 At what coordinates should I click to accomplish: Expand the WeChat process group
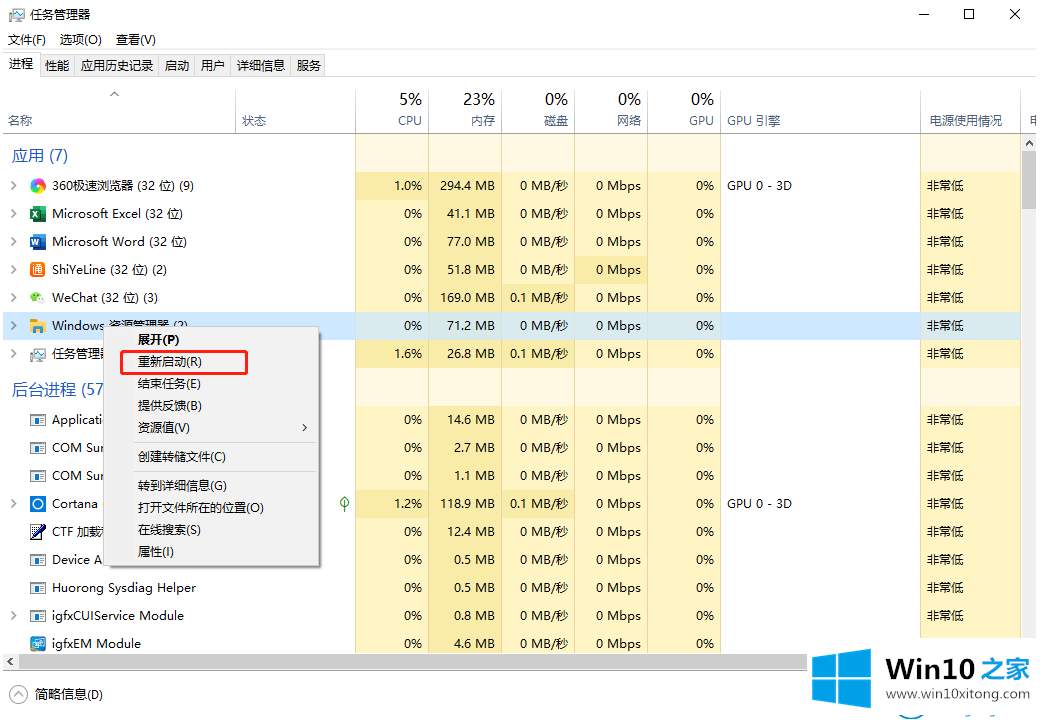[x=14, y=297]
